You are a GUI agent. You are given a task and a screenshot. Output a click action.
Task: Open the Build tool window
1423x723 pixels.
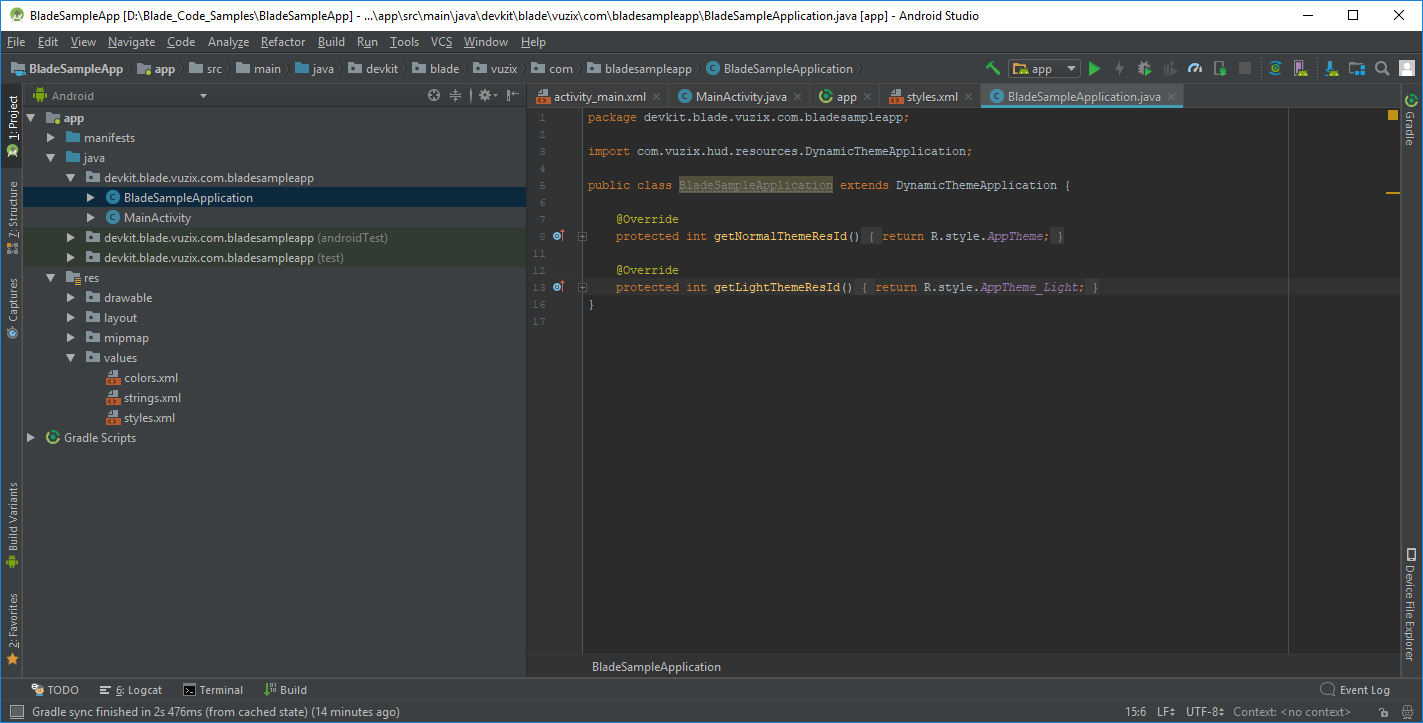coord(286,690)
